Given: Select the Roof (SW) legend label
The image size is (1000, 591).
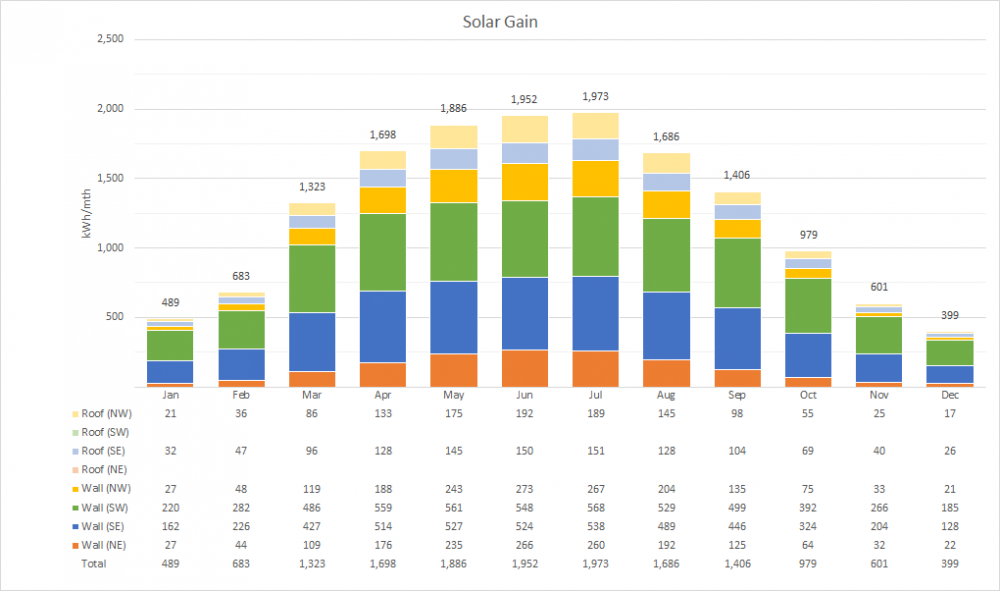Looking at the screenshot, I should [105, 432].
